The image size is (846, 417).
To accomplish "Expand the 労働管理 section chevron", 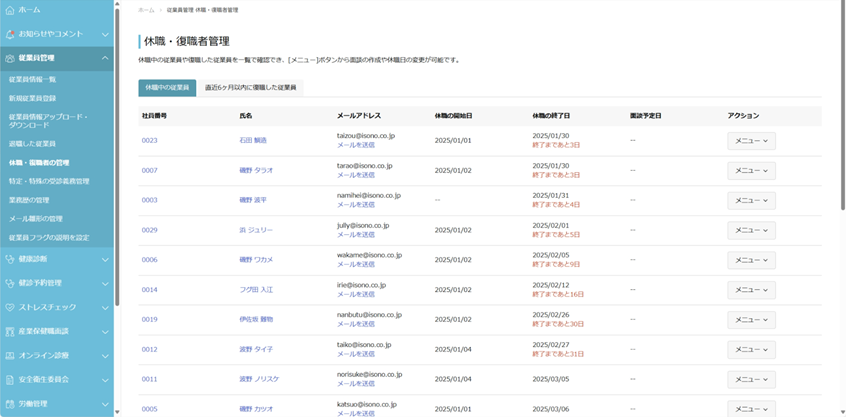I will click(105, 404).
